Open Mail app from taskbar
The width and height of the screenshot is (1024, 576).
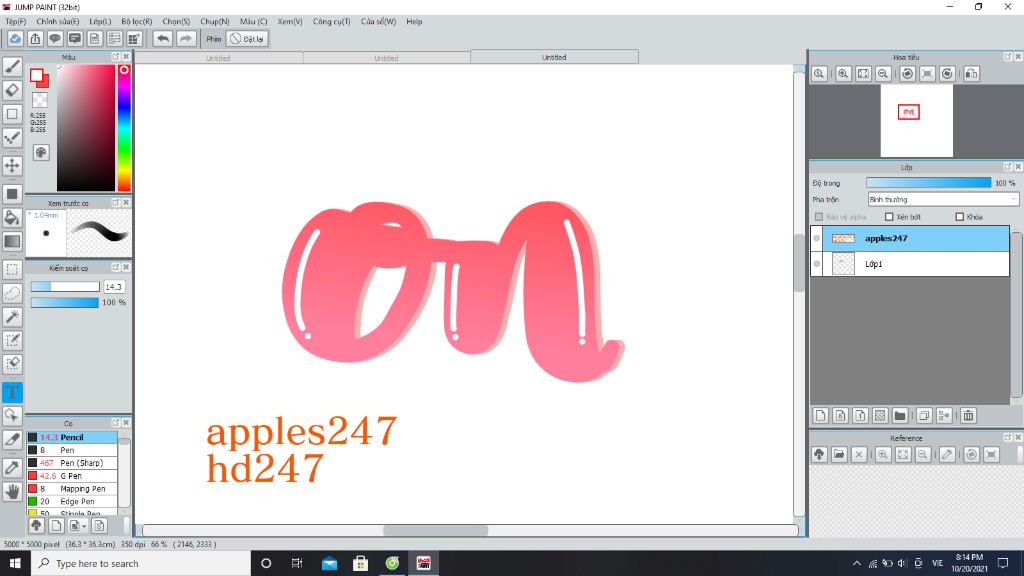329,563
